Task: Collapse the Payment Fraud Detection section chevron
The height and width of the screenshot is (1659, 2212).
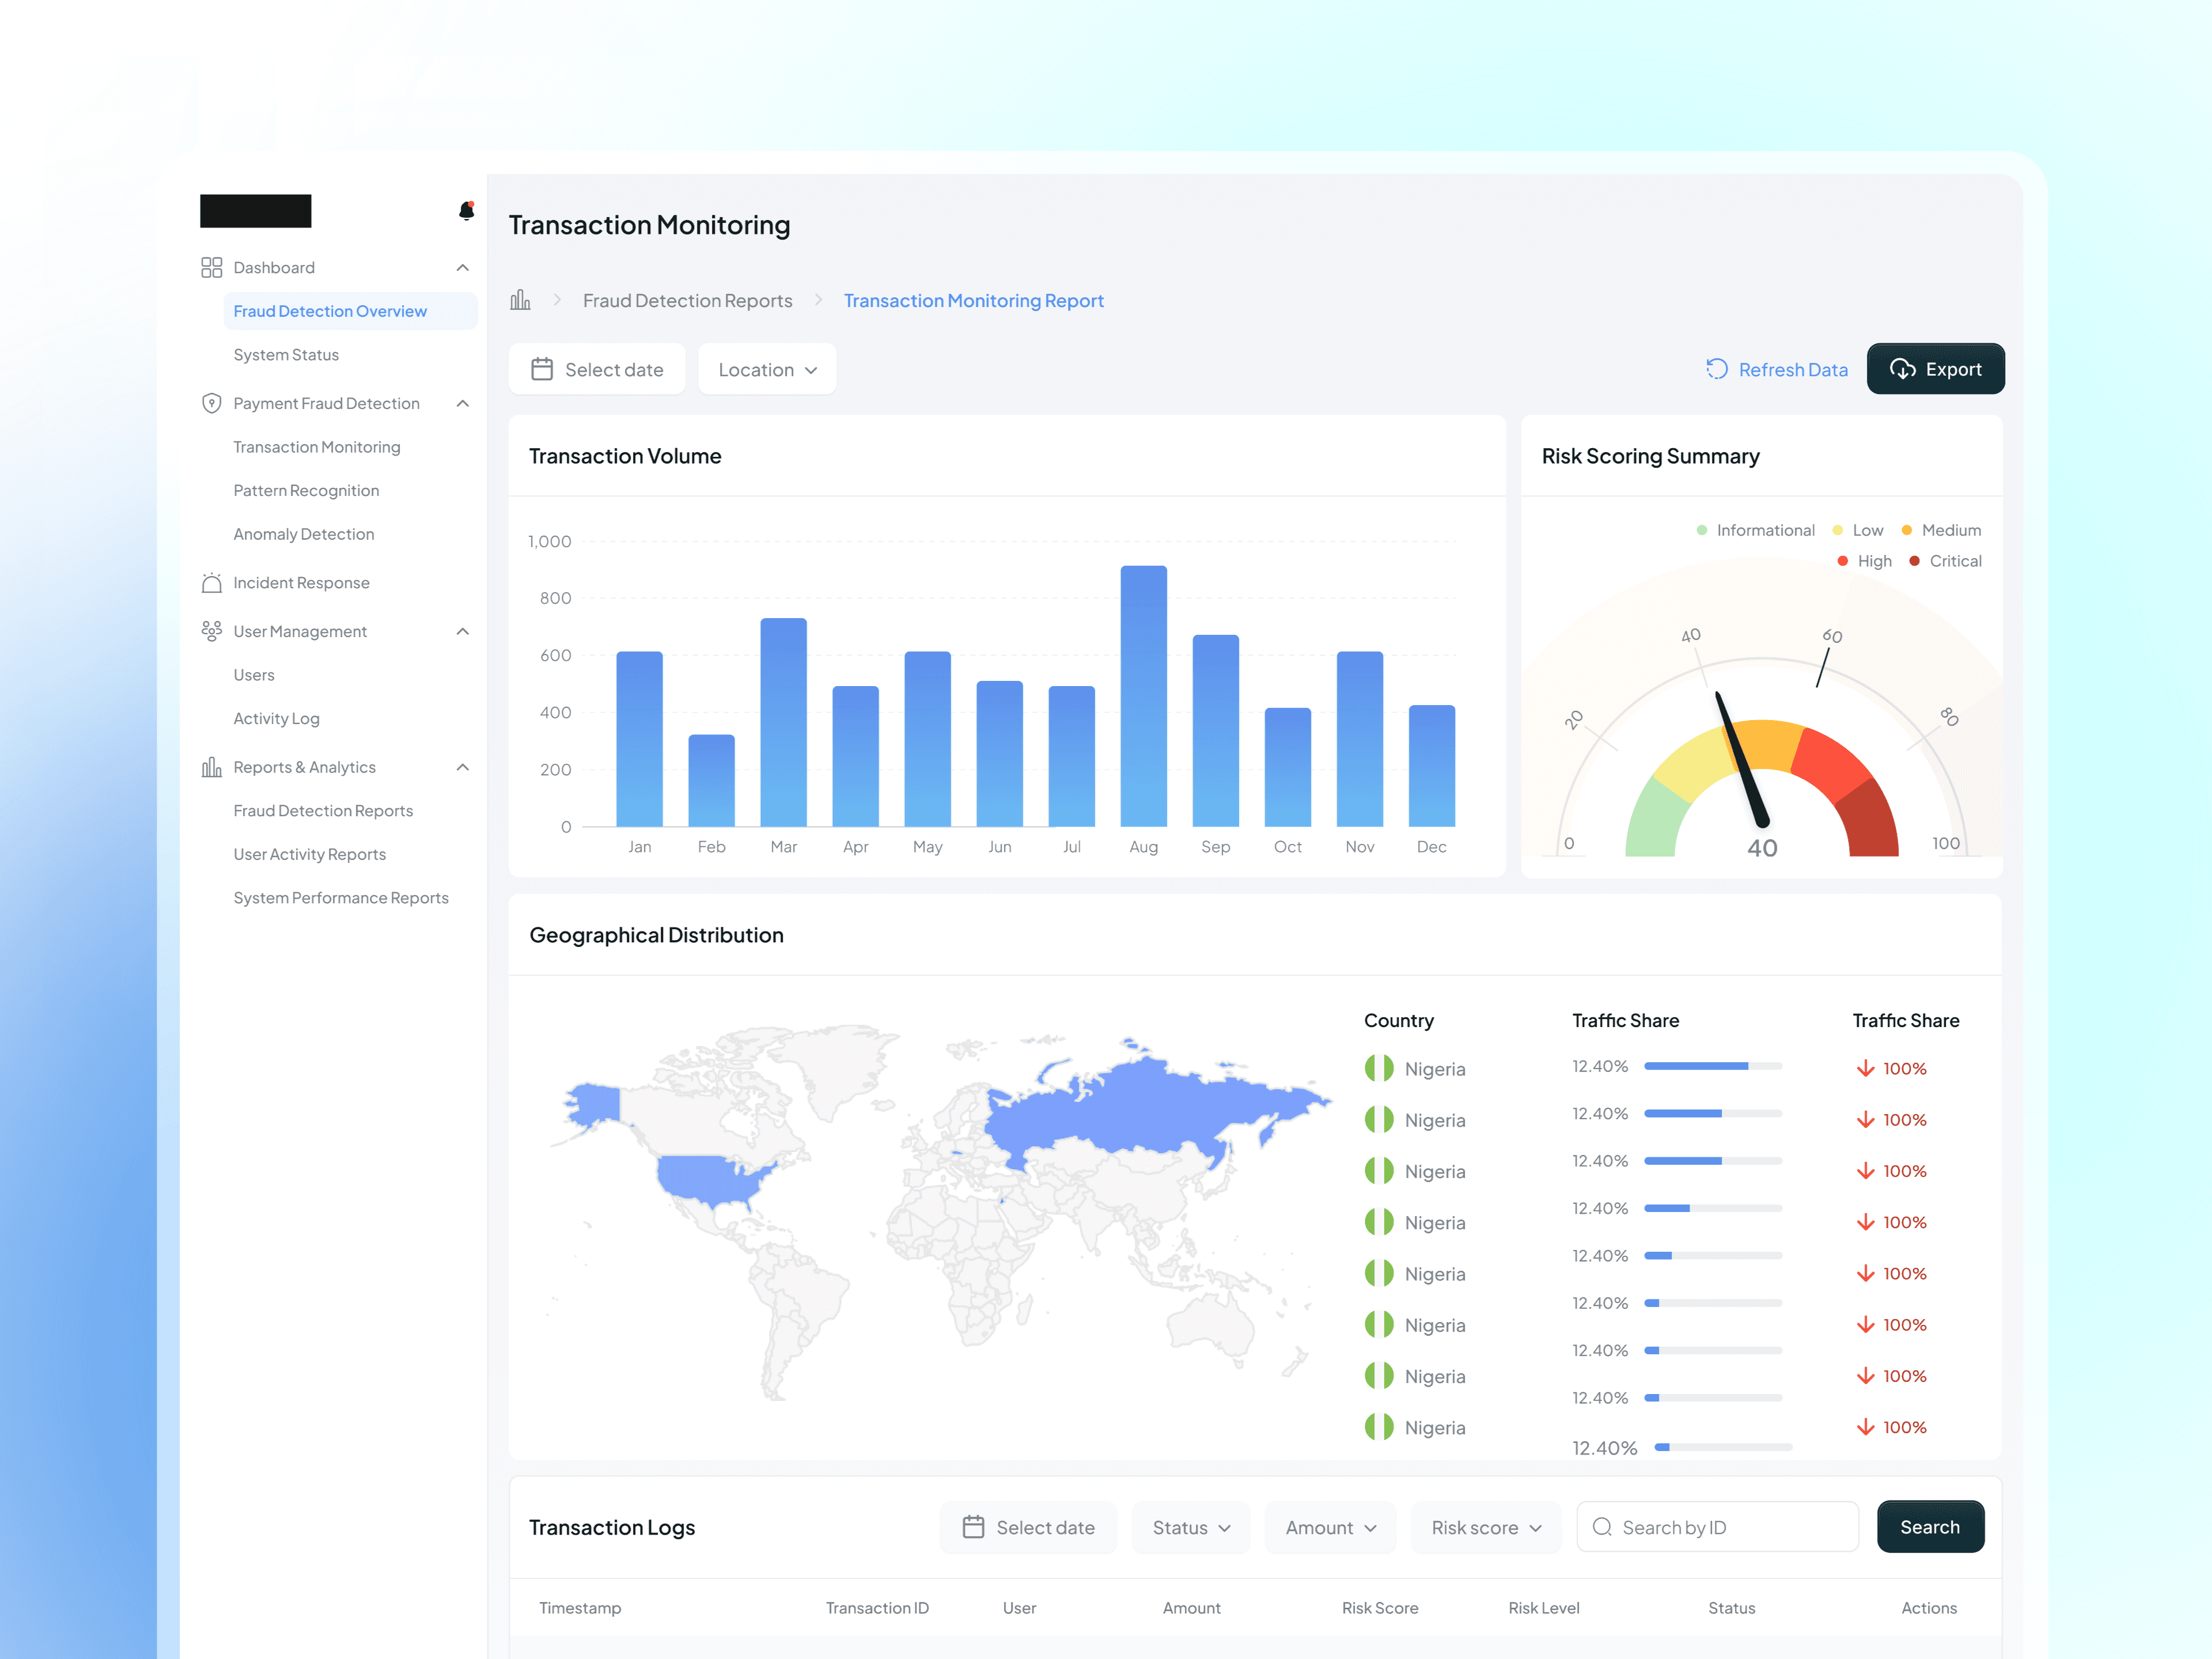Action: coord(462,403)
